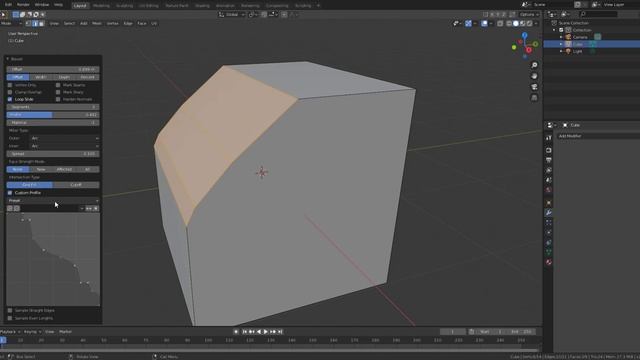The width and height of the screenshot is (640, 360).
Task: Switch to rendered shading icon
Action: click(x=529, y=24)
